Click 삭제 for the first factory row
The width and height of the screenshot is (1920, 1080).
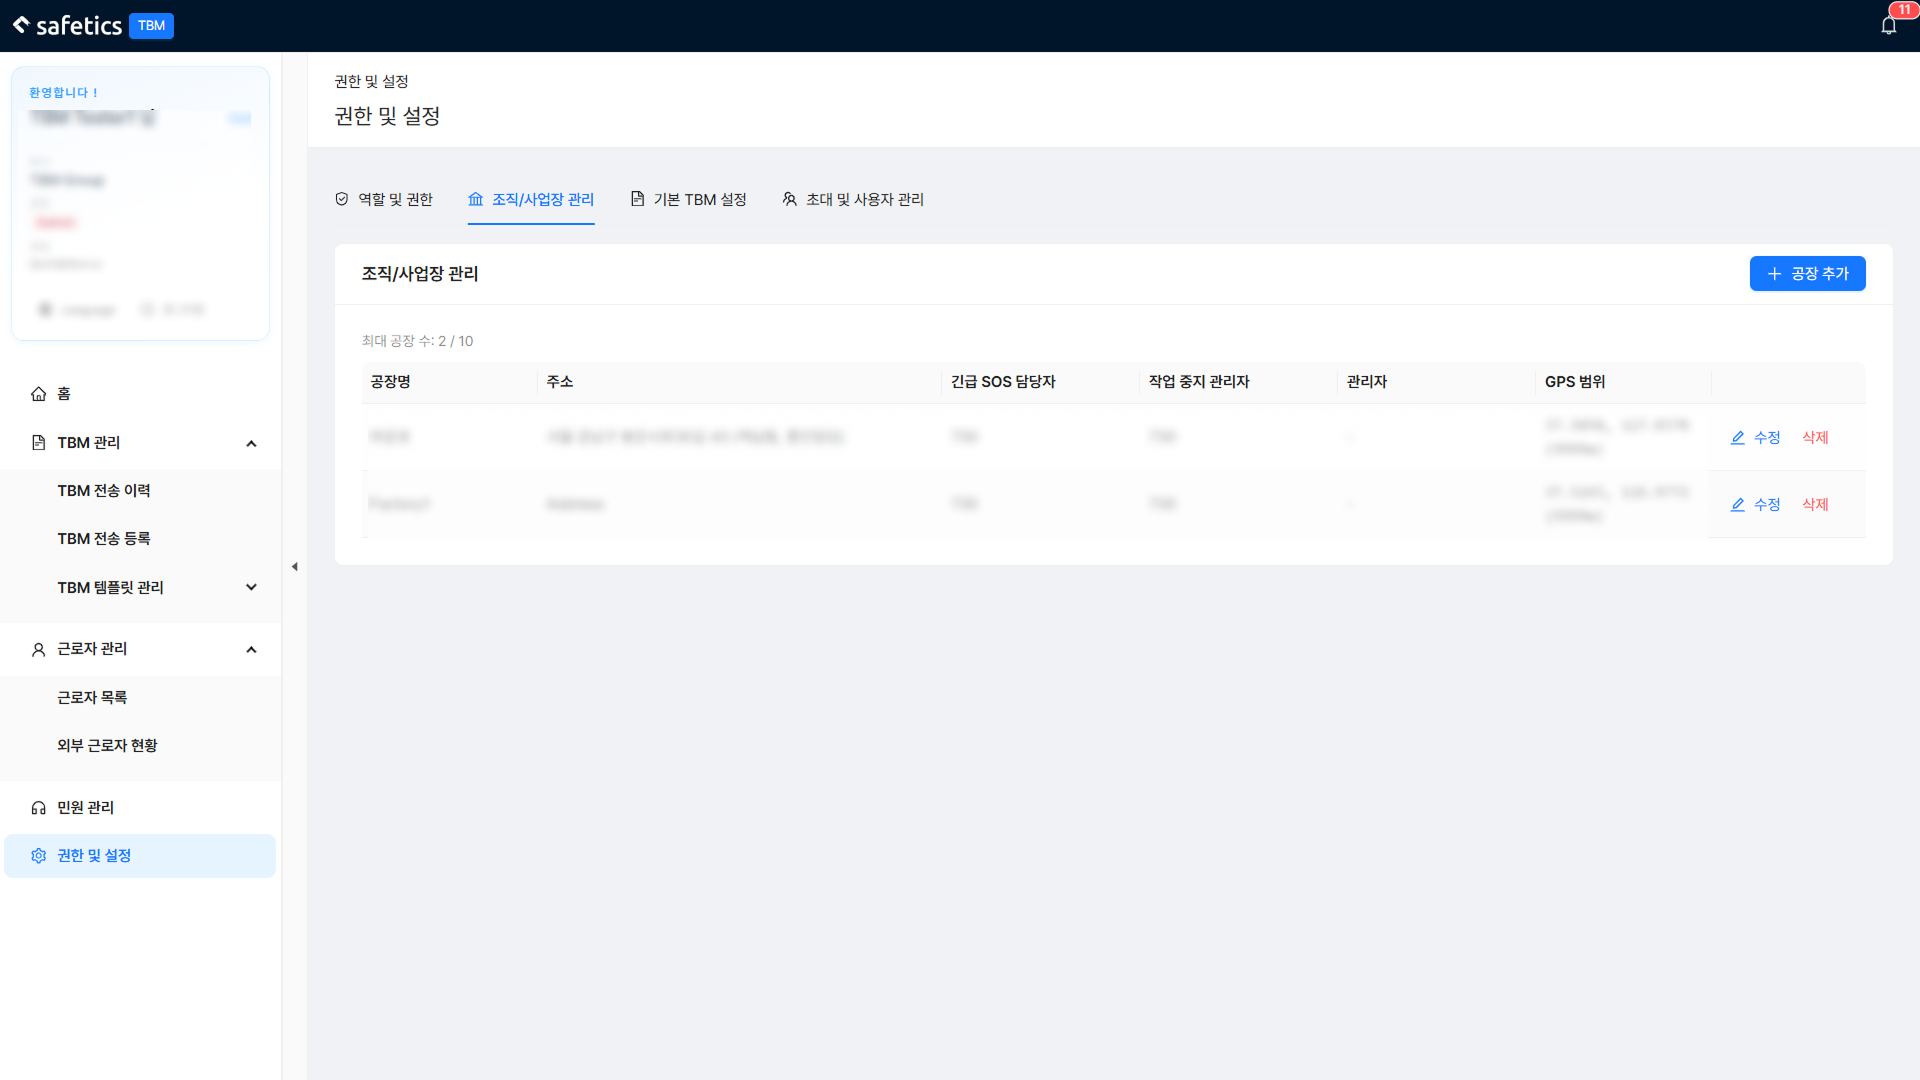pyautogui.click(x=1815, y=438)
